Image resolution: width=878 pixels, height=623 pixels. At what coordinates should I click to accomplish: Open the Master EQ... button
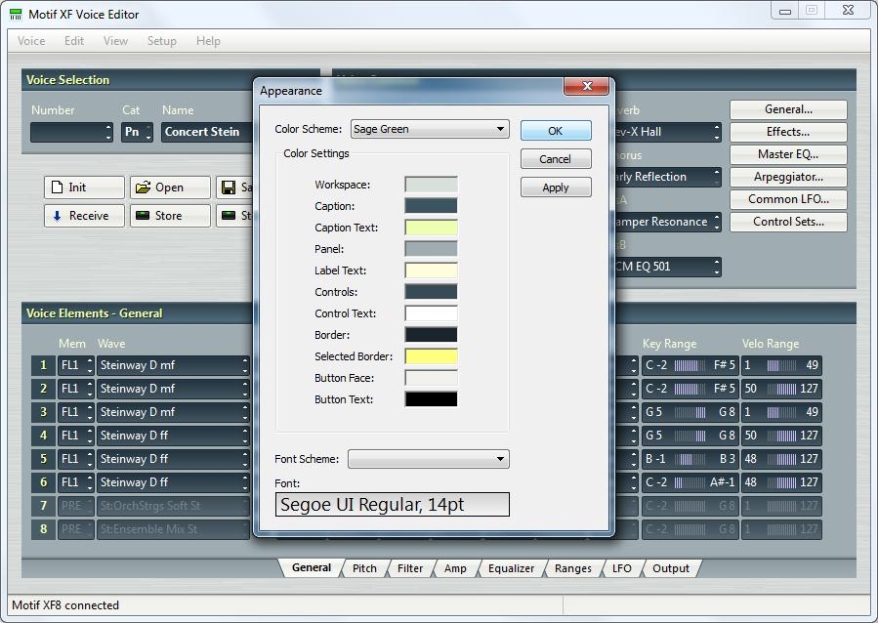(x=788, y=154)
